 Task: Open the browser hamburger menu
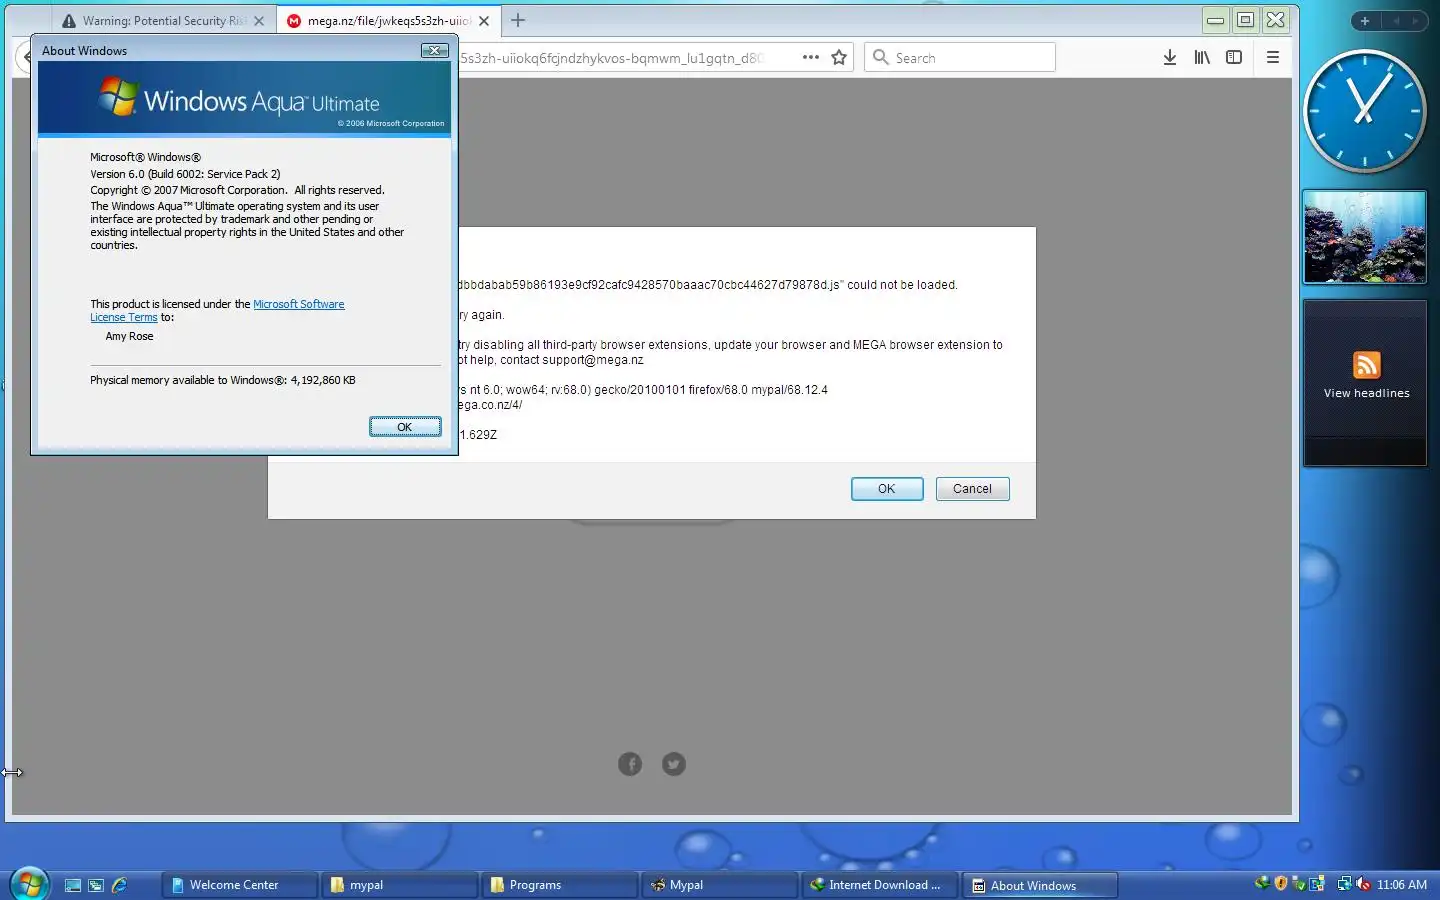(x=1273, y=57)
